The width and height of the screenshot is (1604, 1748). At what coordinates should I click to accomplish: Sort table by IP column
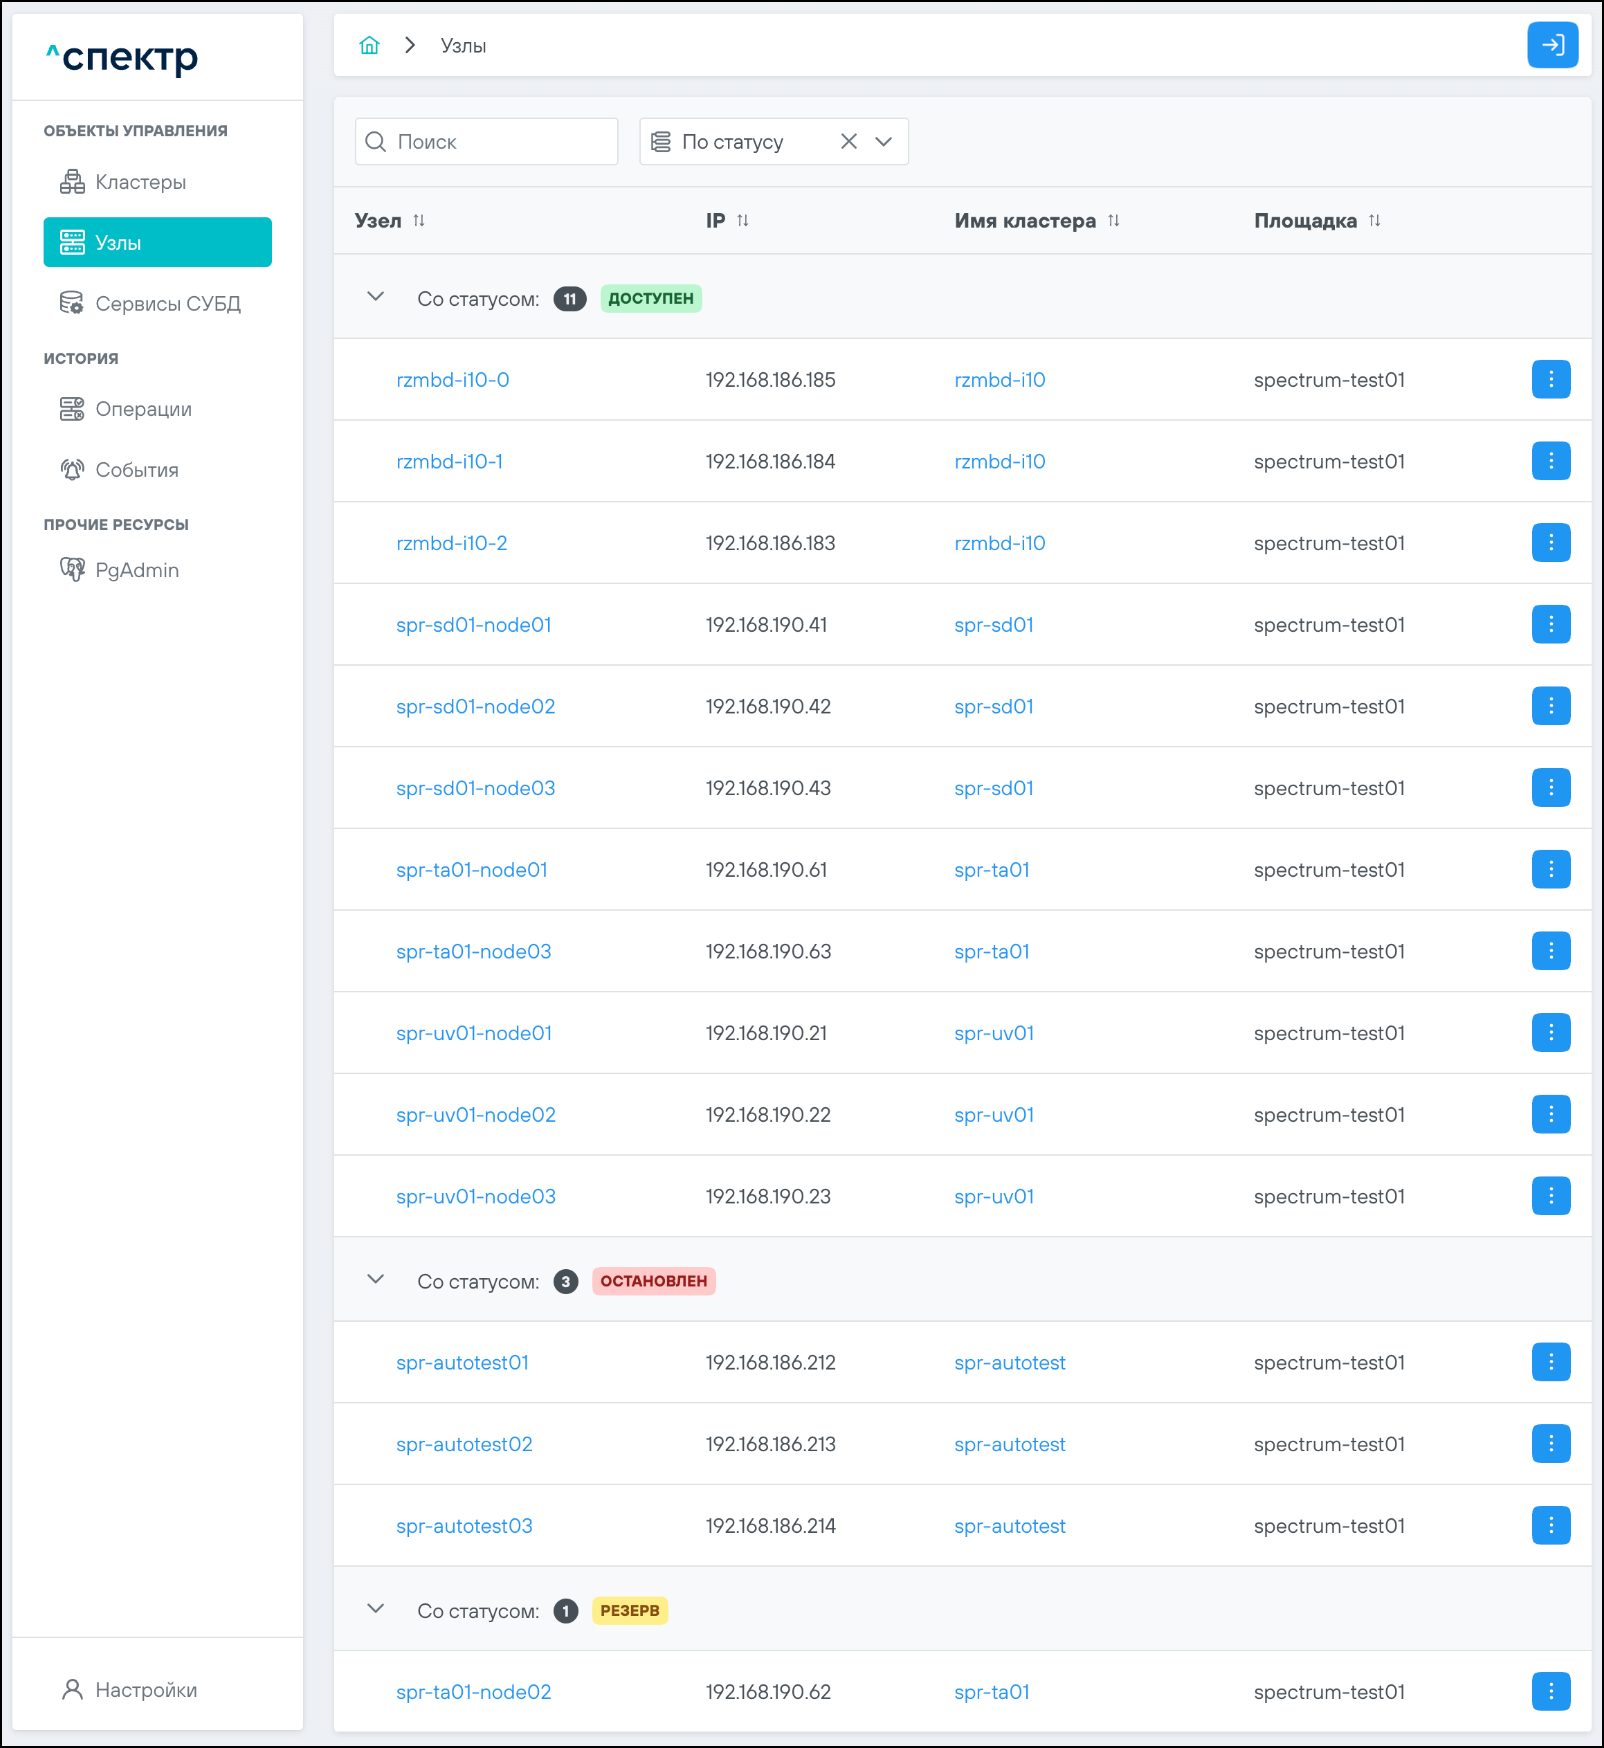[x=742, y=221]
